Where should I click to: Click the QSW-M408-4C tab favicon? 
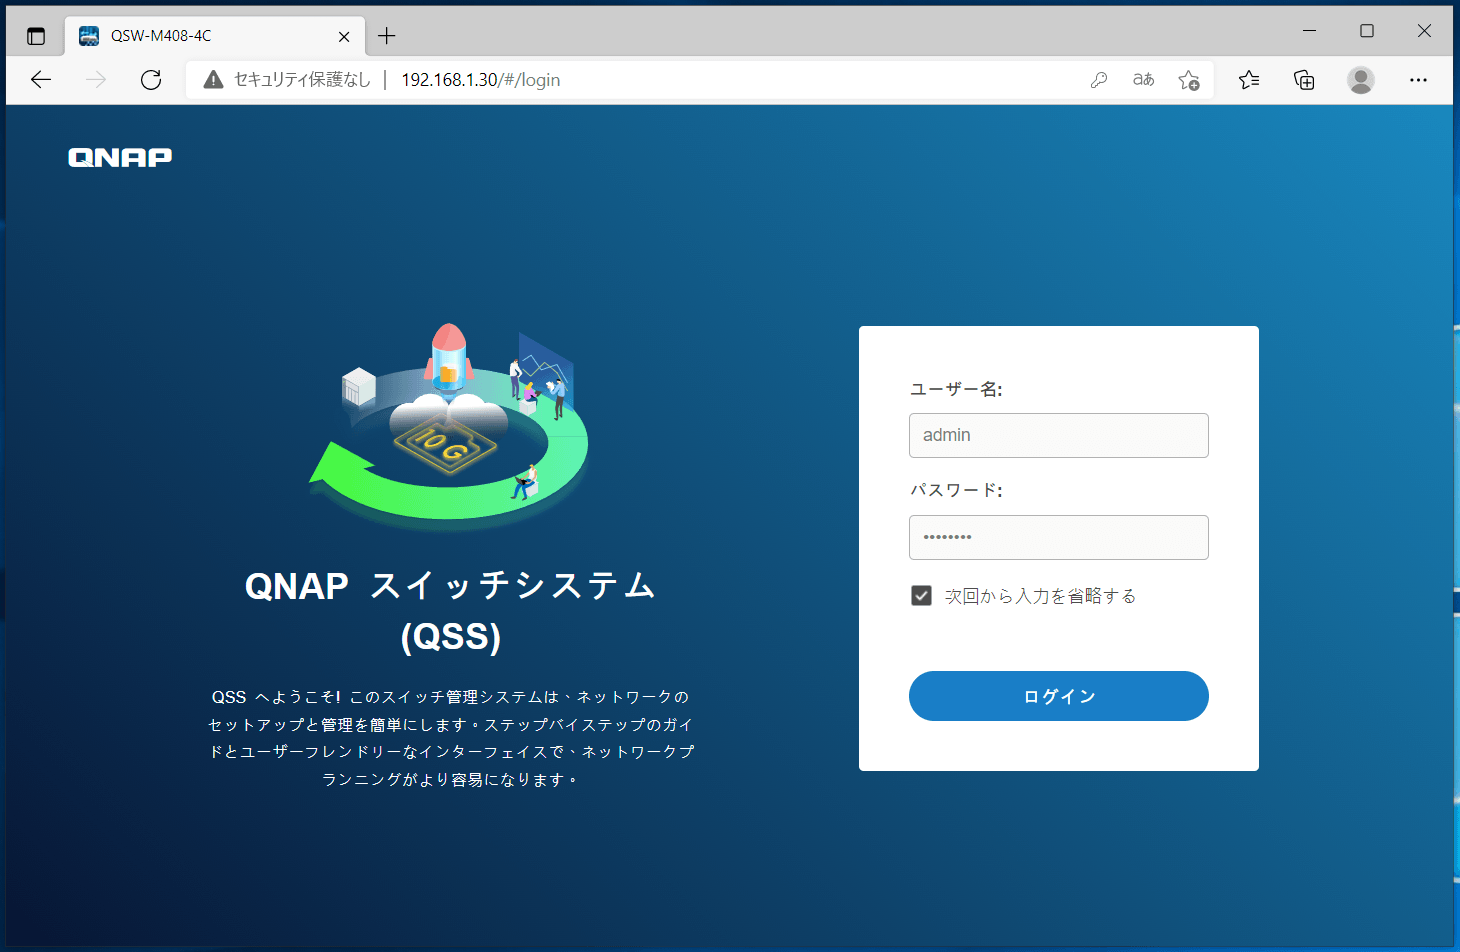tap(89, 36)
